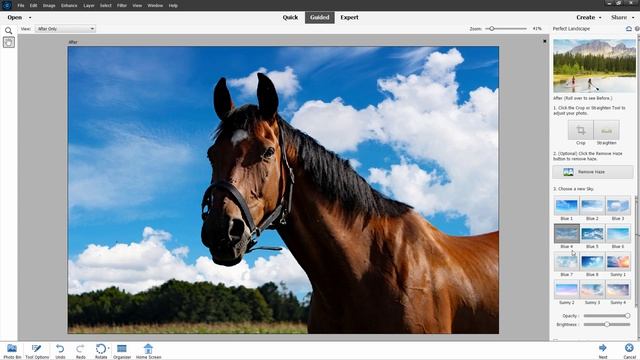This screenshot has width=640, height=360.
Task: Choose the Sunny 3 sky preset
Action: point(592,290)
